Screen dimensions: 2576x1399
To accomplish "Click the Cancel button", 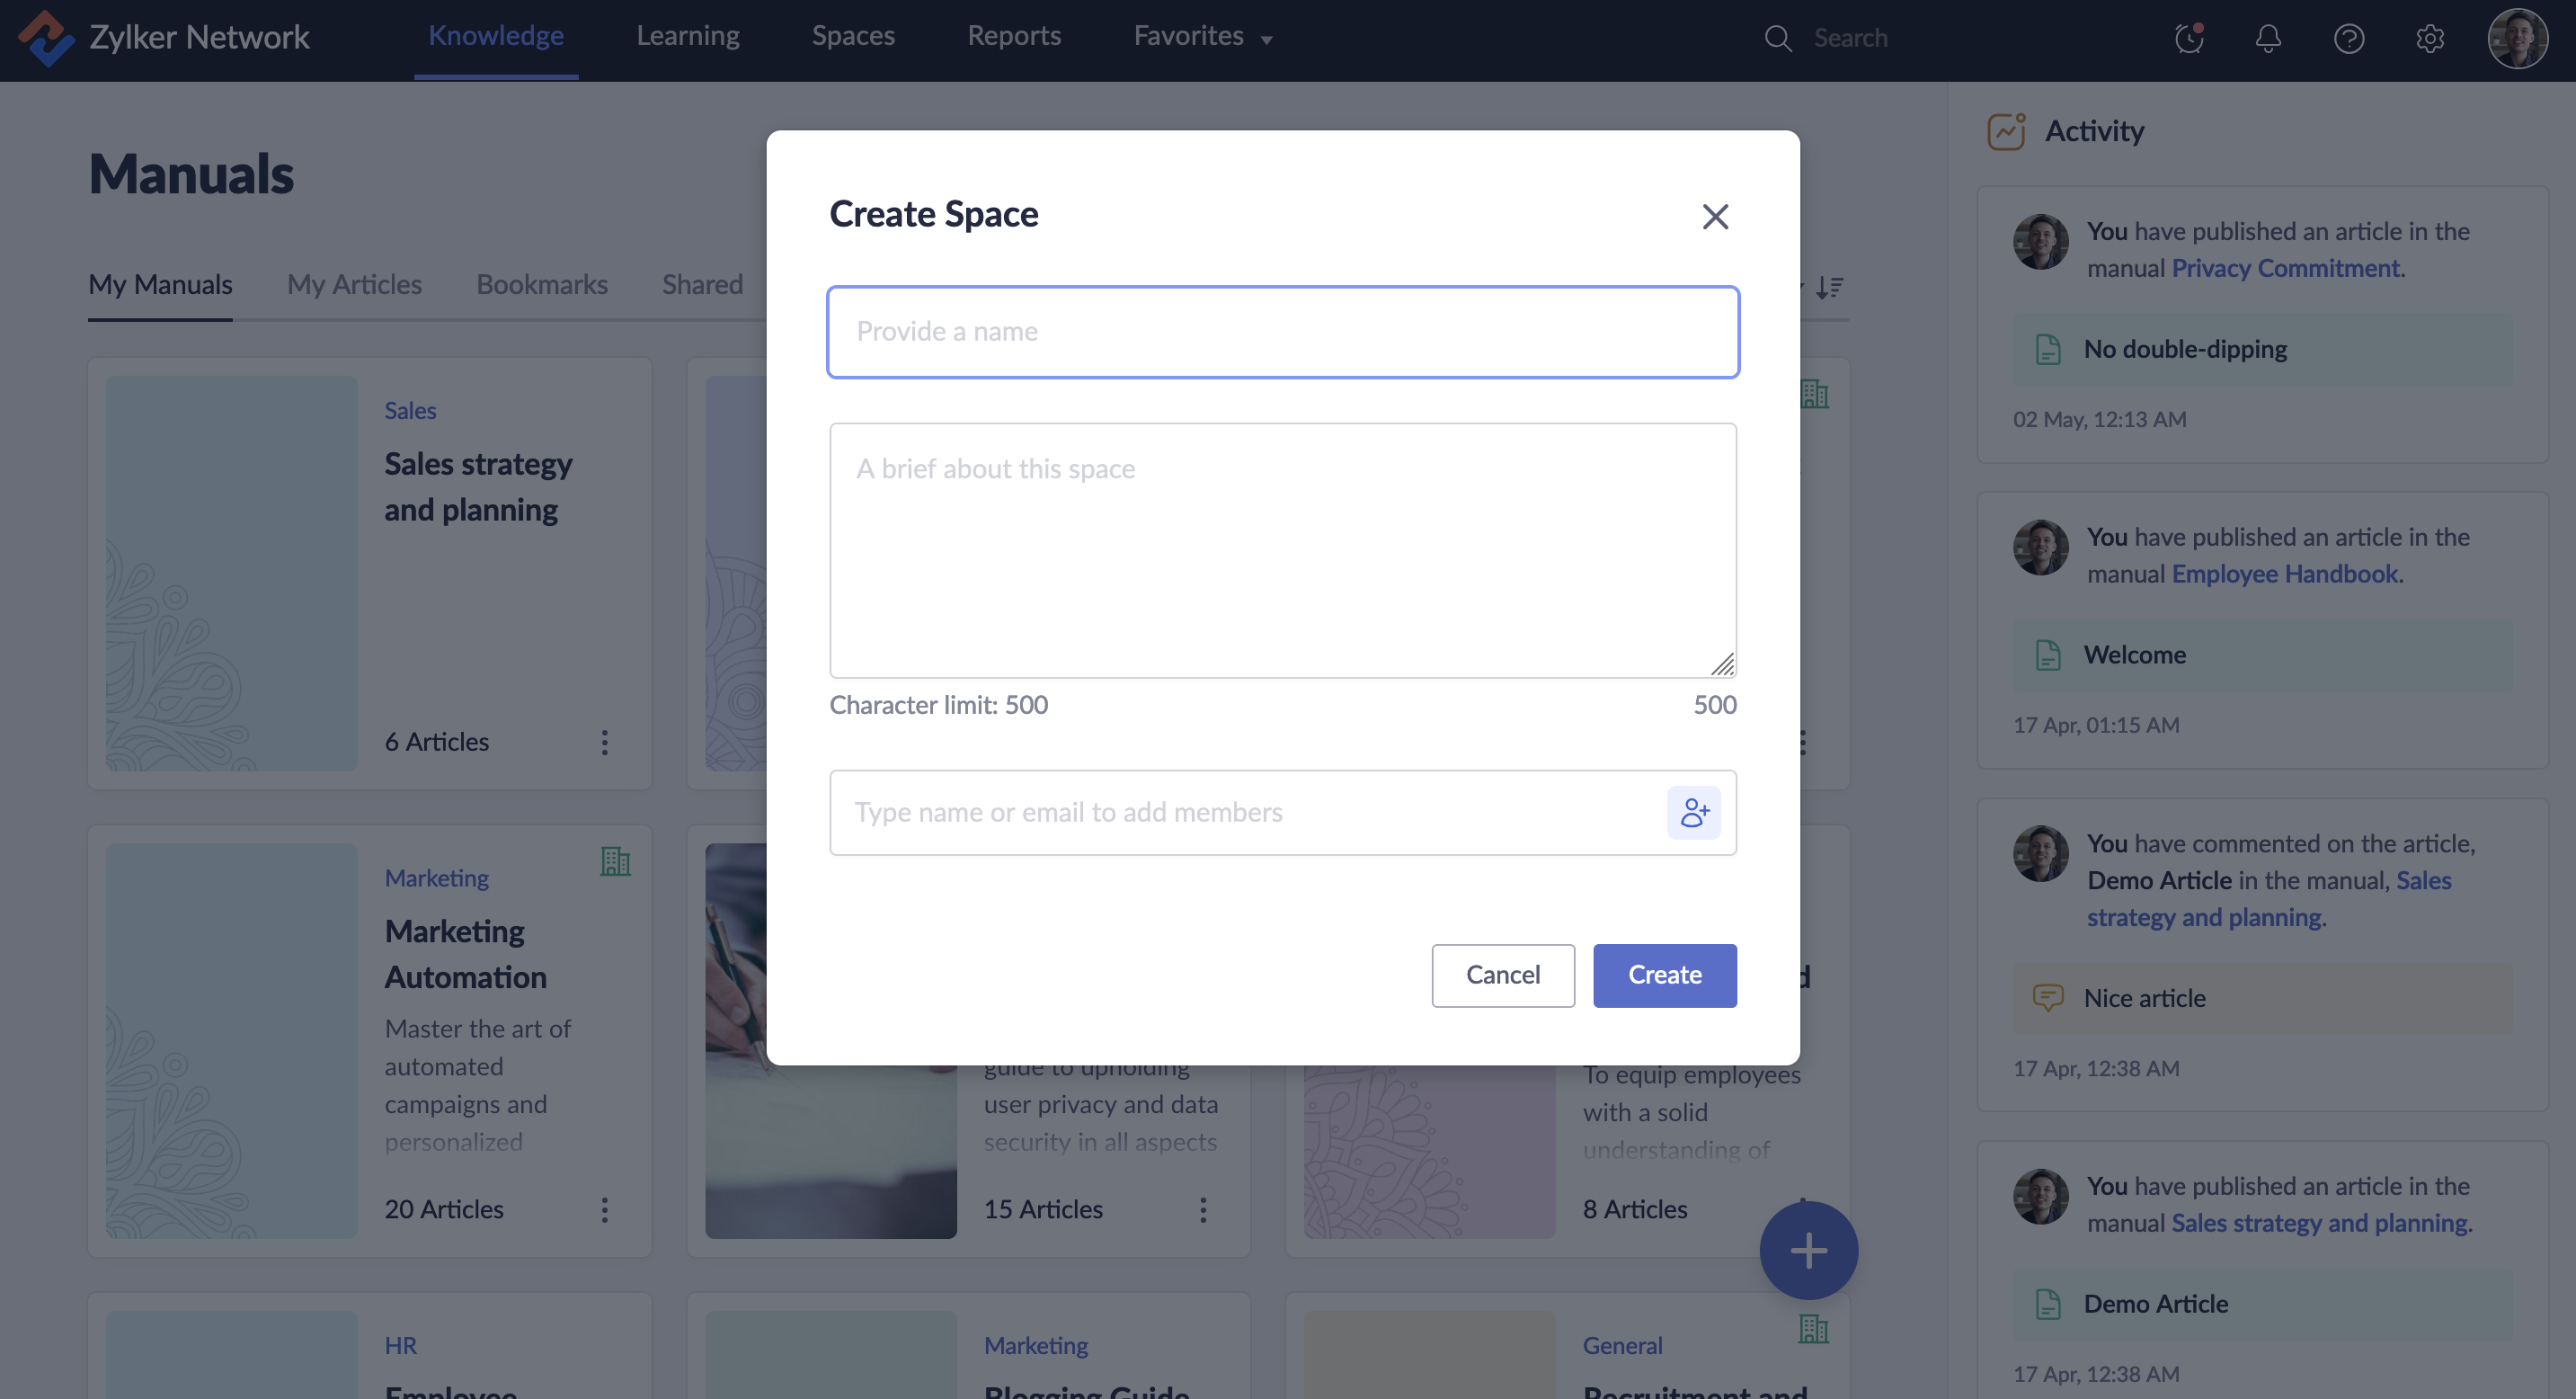I will coord(1503,975).
